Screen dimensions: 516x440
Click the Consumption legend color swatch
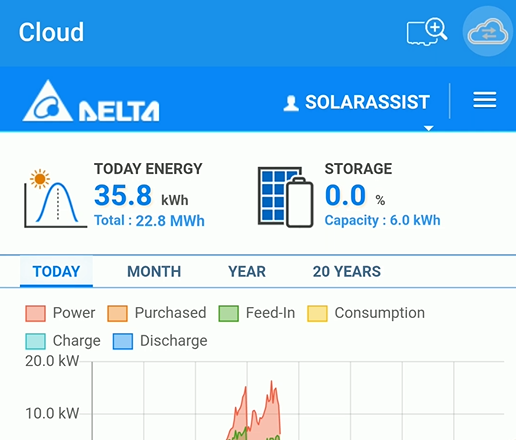[317, 314]
